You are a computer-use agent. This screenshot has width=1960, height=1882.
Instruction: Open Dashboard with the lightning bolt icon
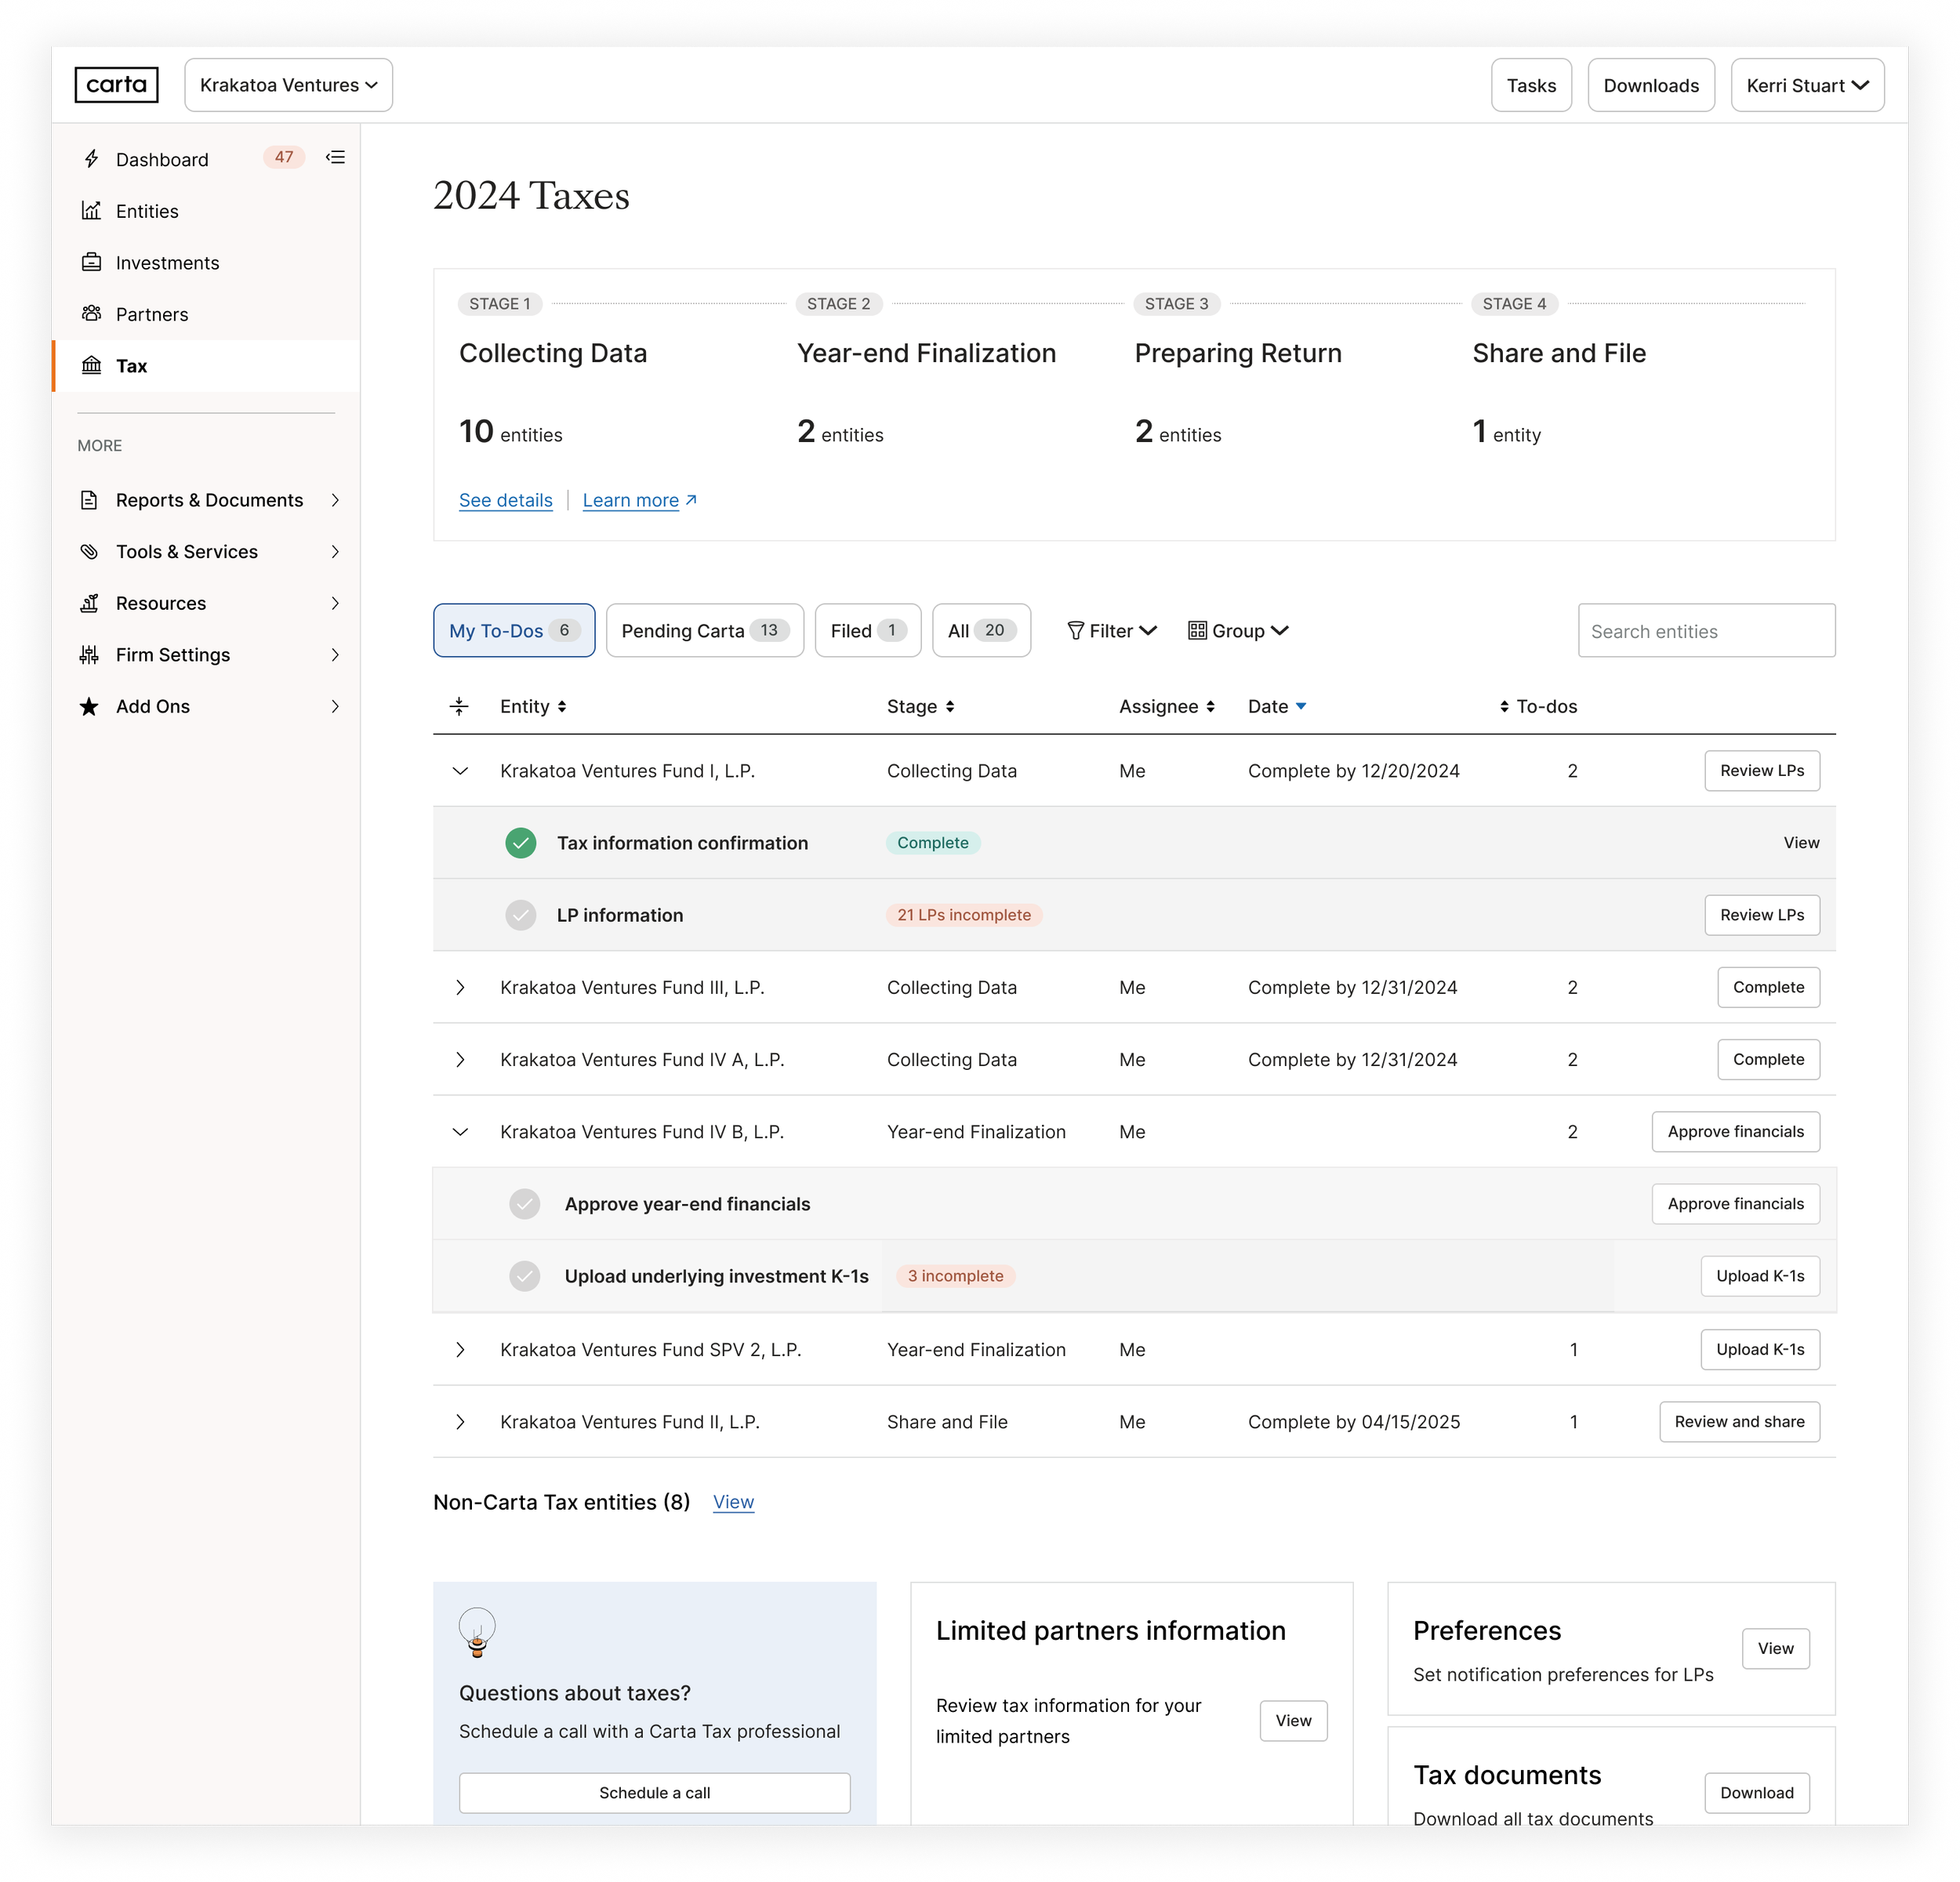tap(91, 159)
